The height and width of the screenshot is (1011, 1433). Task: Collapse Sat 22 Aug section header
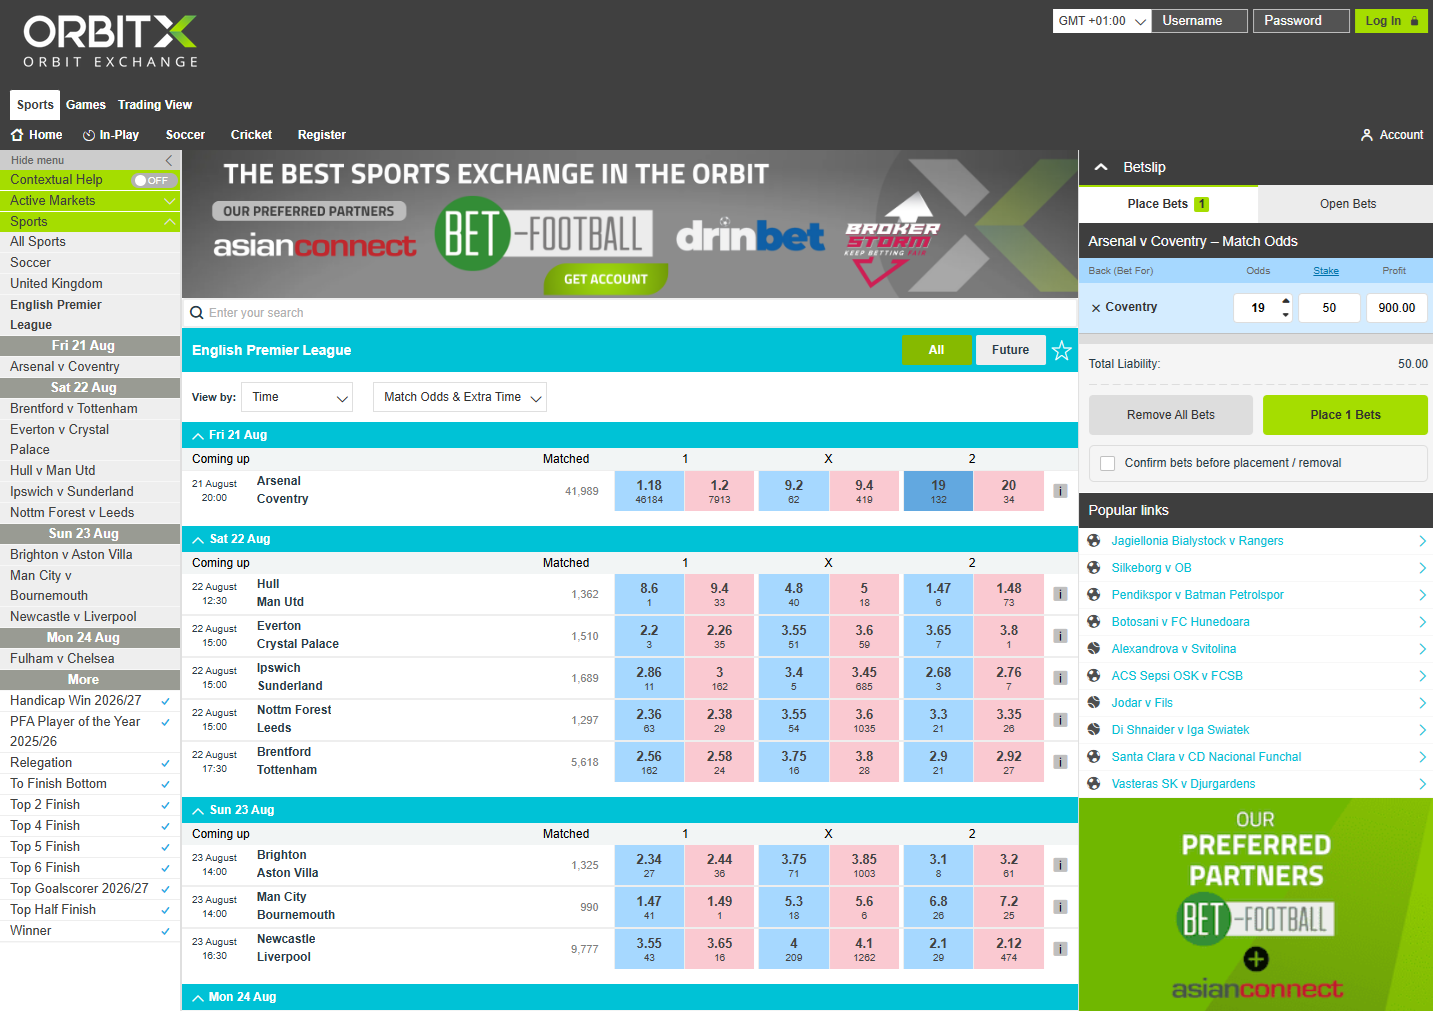(x=630, y=539)
